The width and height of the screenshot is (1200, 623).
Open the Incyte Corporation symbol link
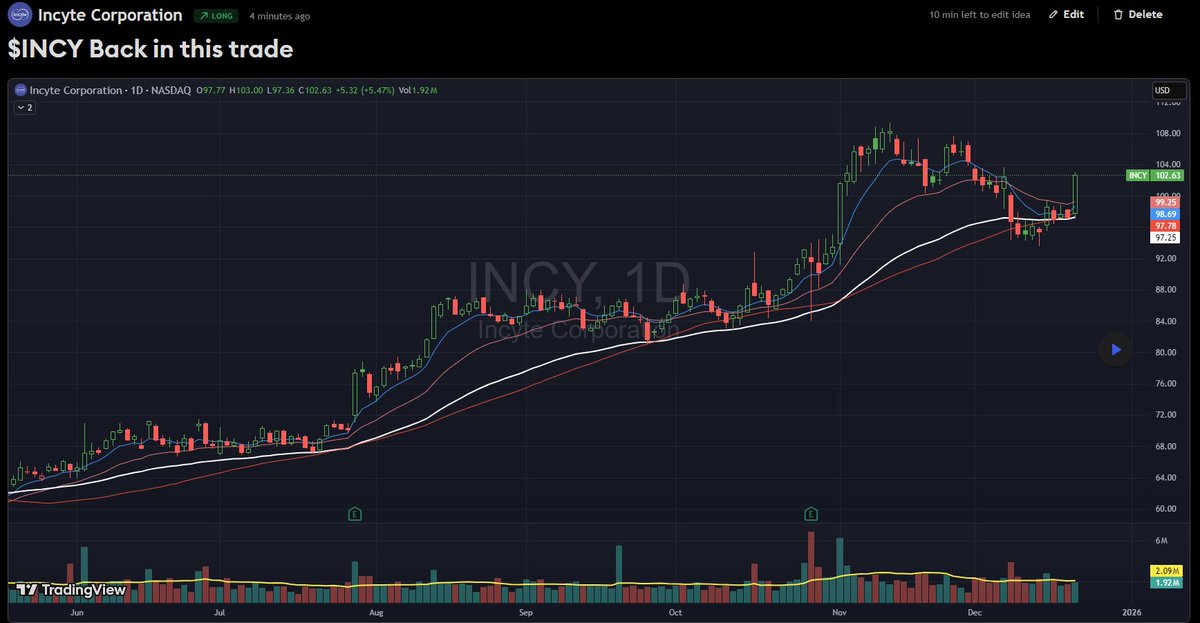pos(110,15)
